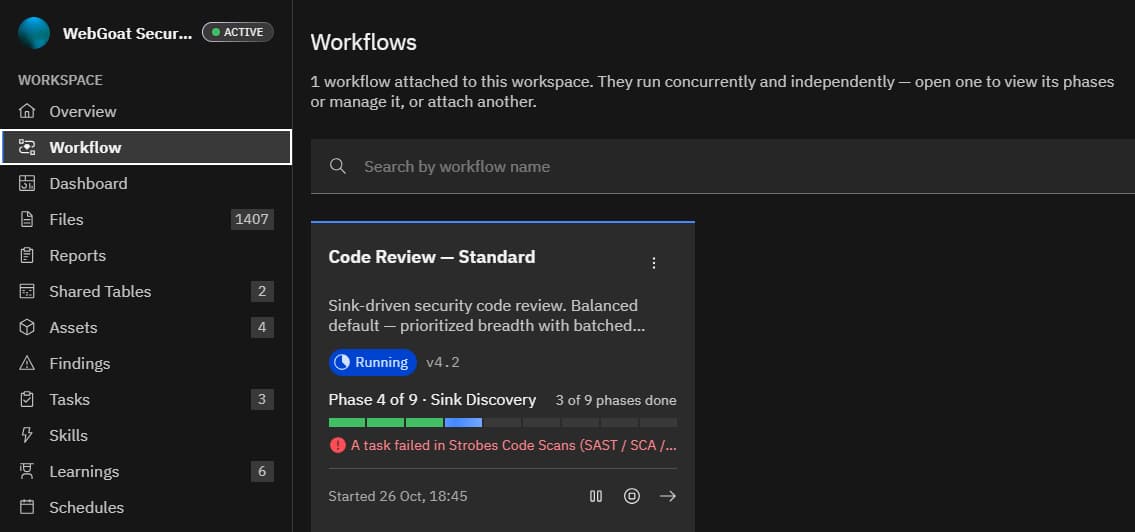
Task: Click the Assets count badge 4
Action: coord(262,328)
